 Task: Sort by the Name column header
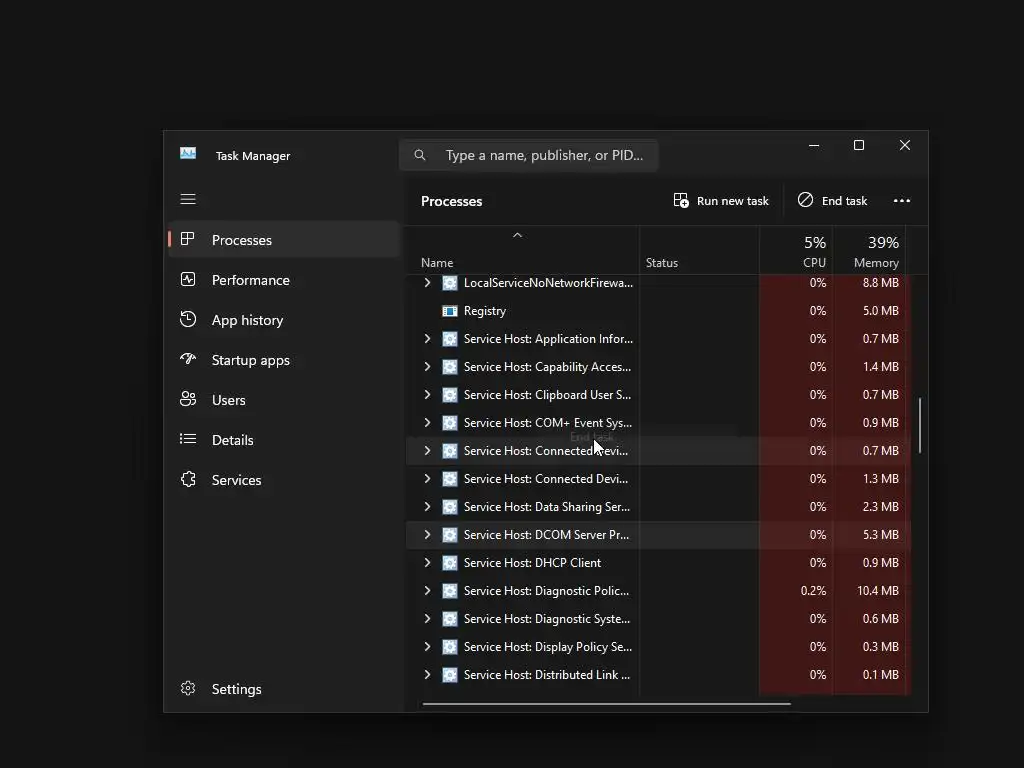click(522, 251)
